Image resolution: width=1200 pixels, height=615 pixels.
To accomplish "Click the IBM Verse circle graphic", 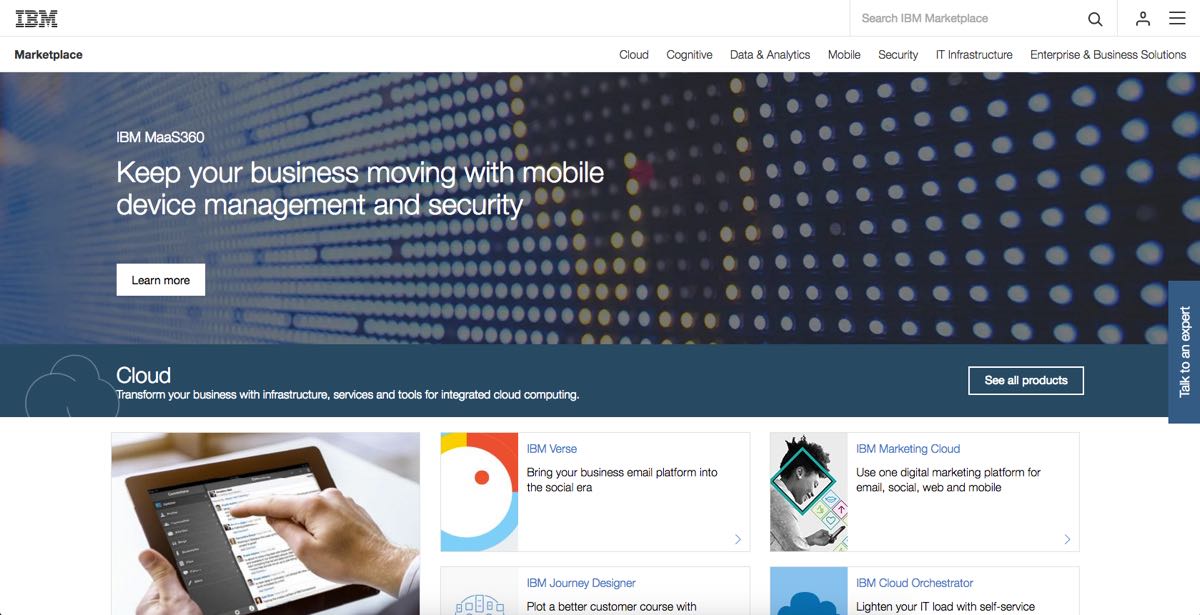I will click(480, 492).
